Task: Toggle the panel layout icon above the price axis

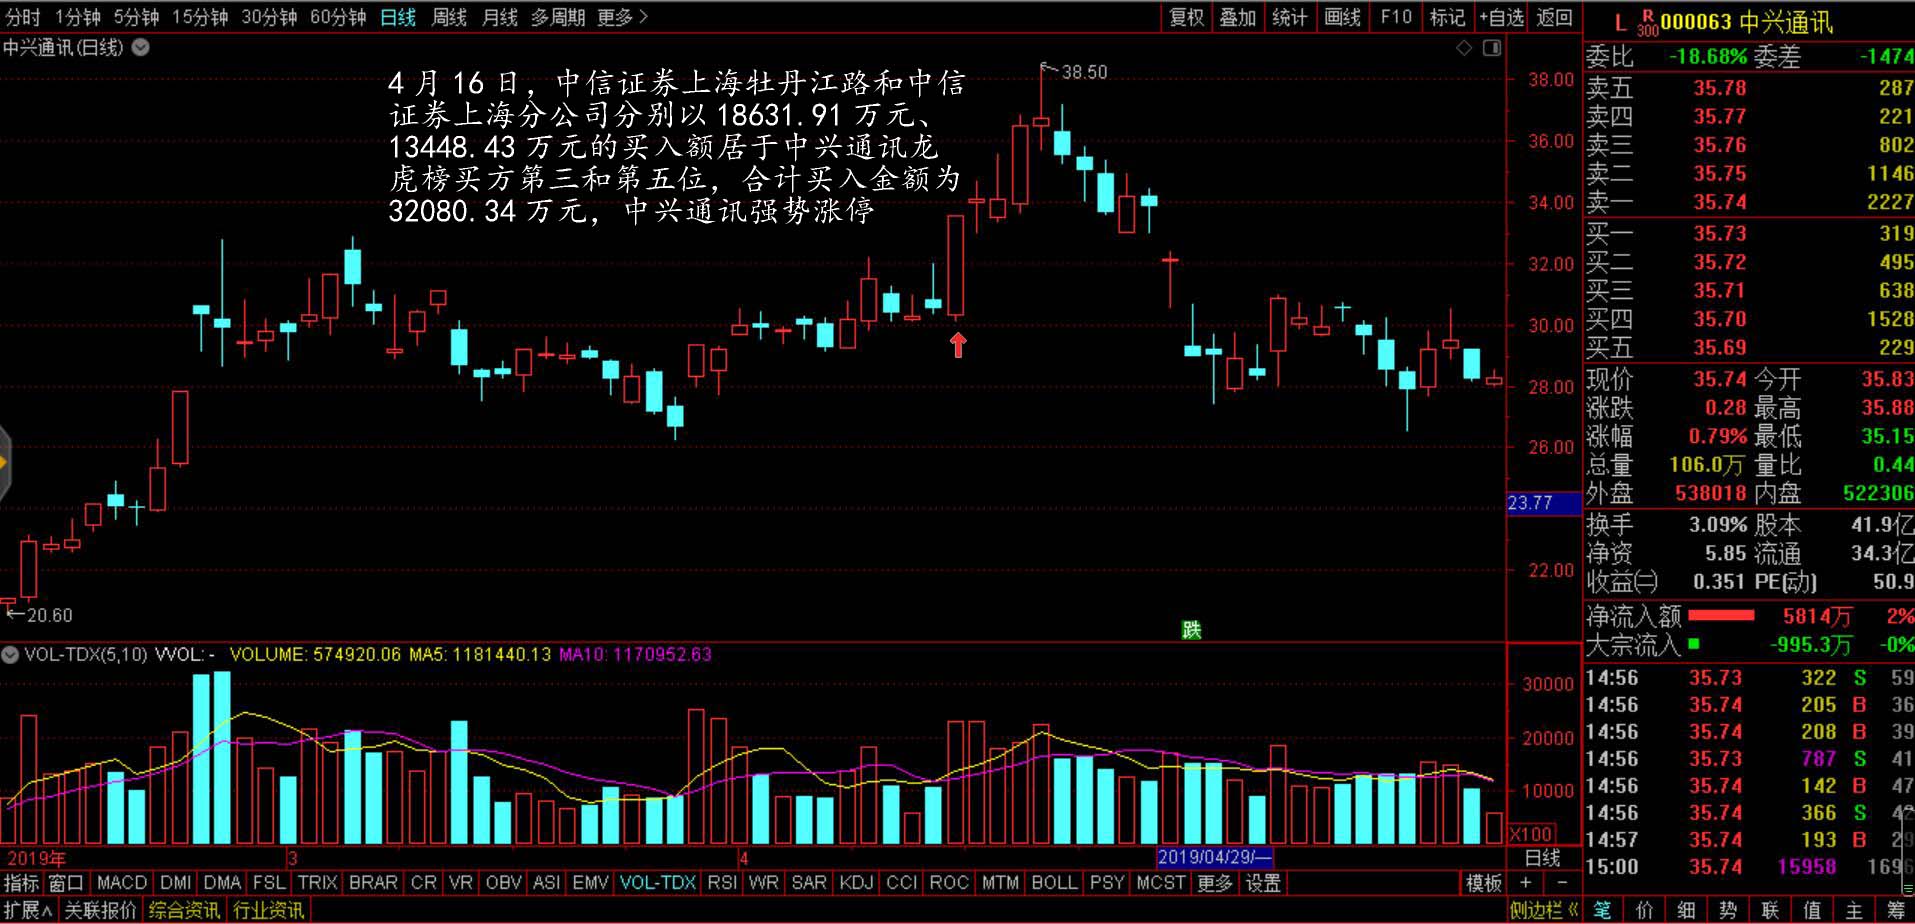Action: (x=1492, y=48)
